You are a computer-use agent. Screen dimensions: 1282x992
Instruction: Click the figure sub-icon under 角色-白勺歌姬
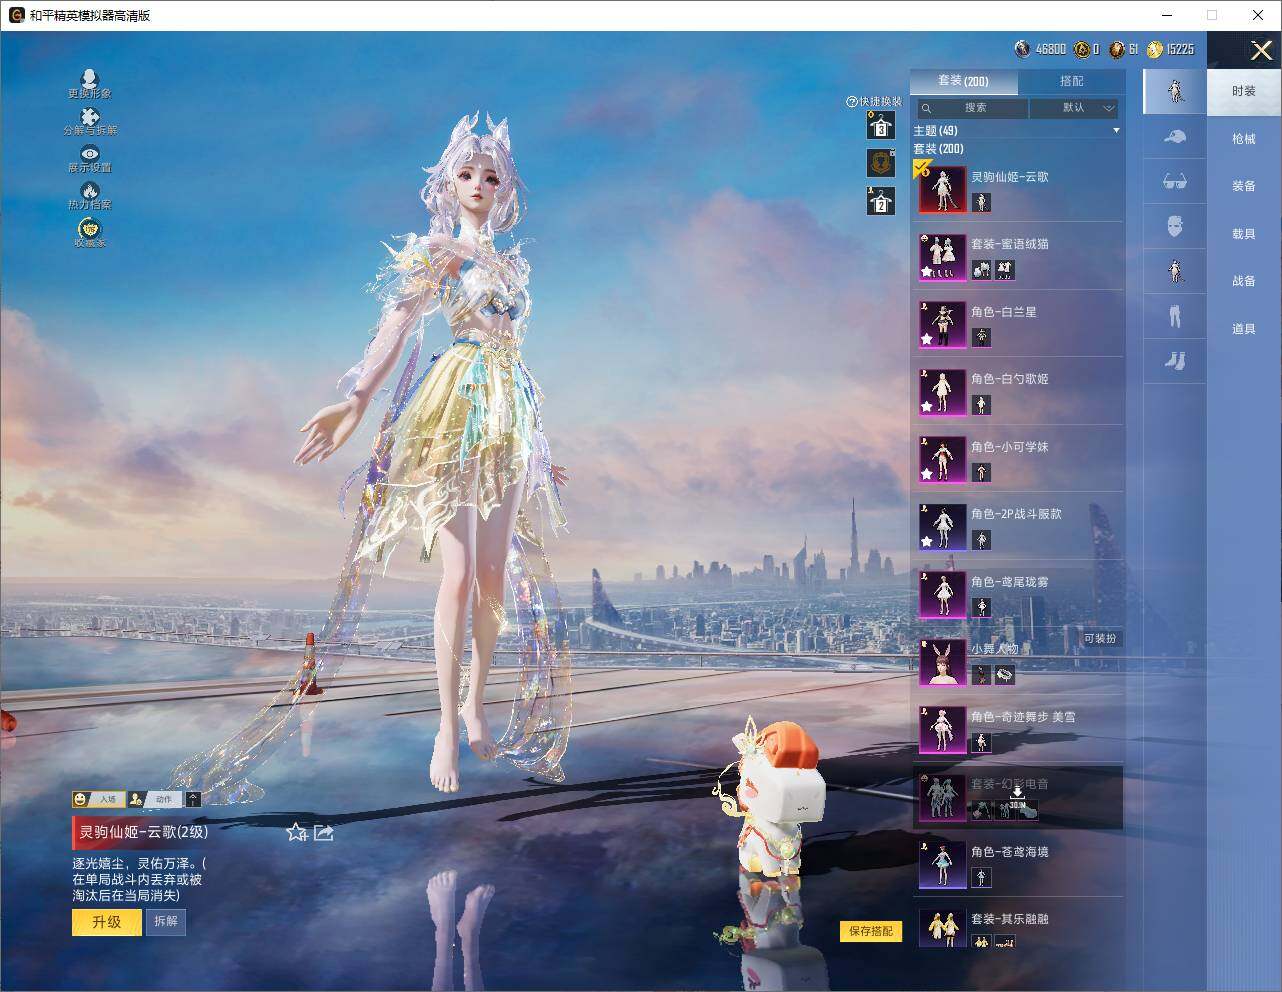[x=981, y=405]
